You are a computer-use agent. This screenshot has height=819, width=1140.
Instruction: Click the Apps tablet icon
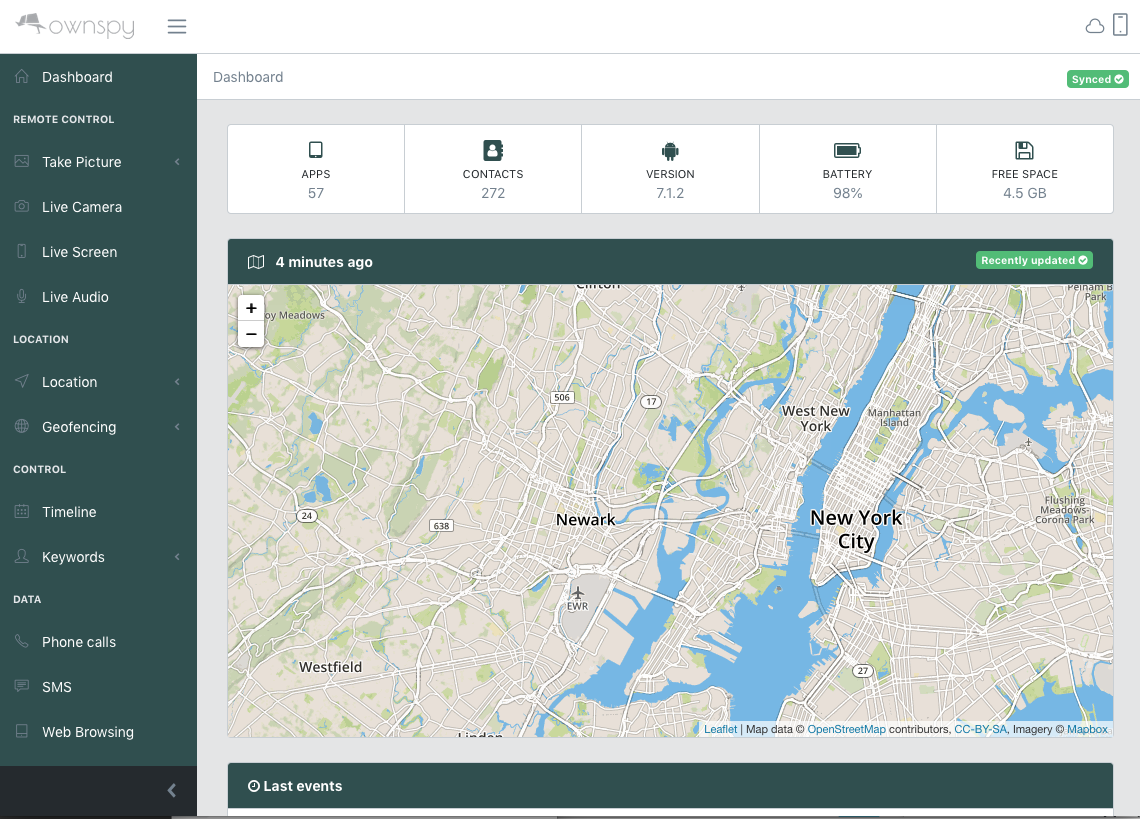(316, 150)
